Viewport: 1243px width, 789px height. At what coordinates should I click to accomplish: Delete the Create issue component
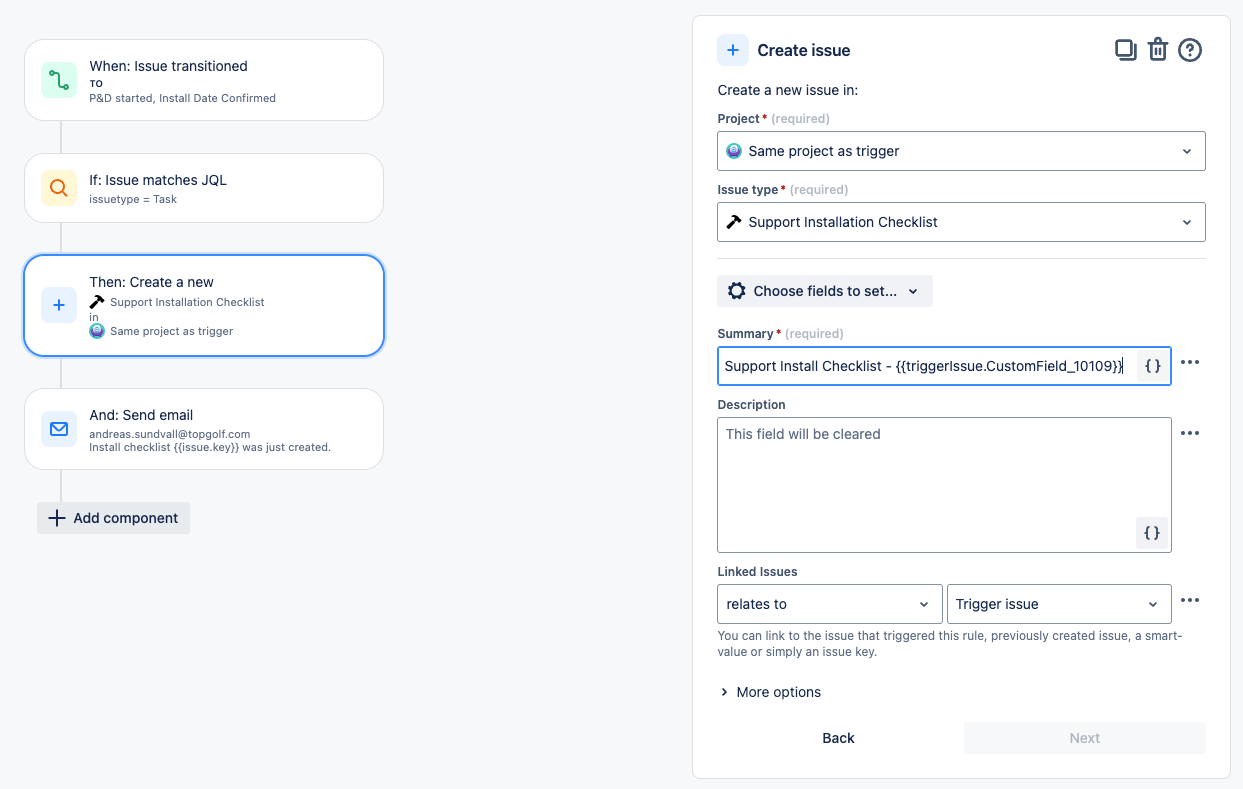click(x=1158, y=50)
